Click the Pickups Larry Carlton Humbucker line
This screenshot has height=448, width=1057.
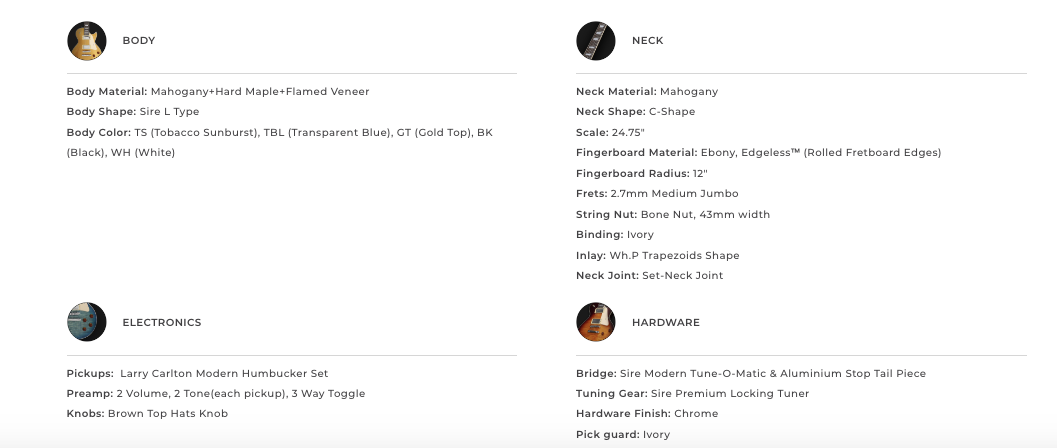(197, 374)
